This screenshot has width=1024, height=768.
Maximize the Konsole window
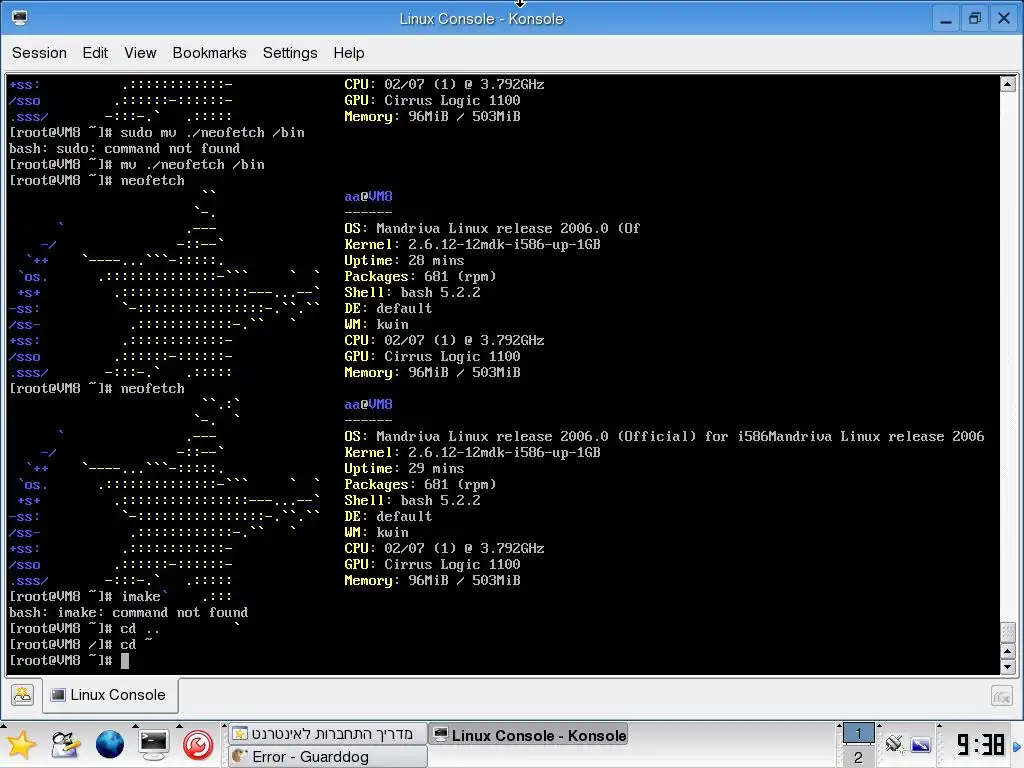pyautogui.click(x=974, y=18)
